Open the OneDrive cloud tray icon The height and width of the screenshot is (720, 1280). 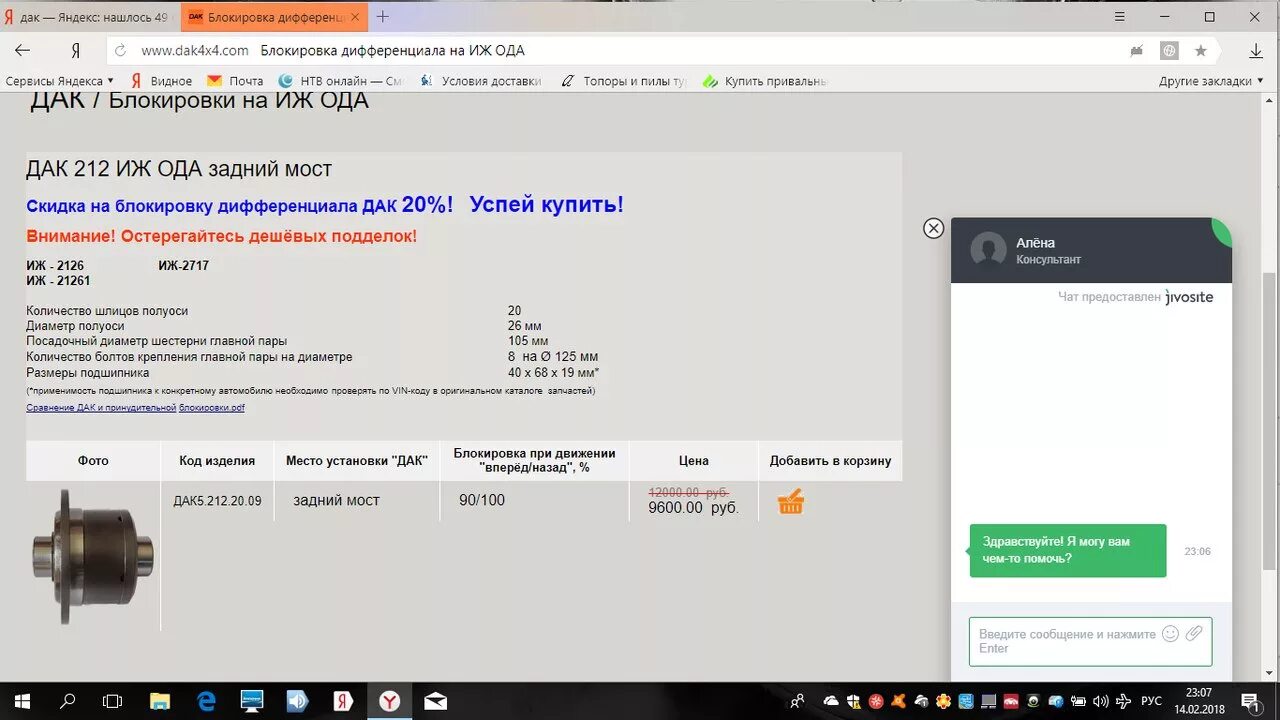(x=832, y=701)
